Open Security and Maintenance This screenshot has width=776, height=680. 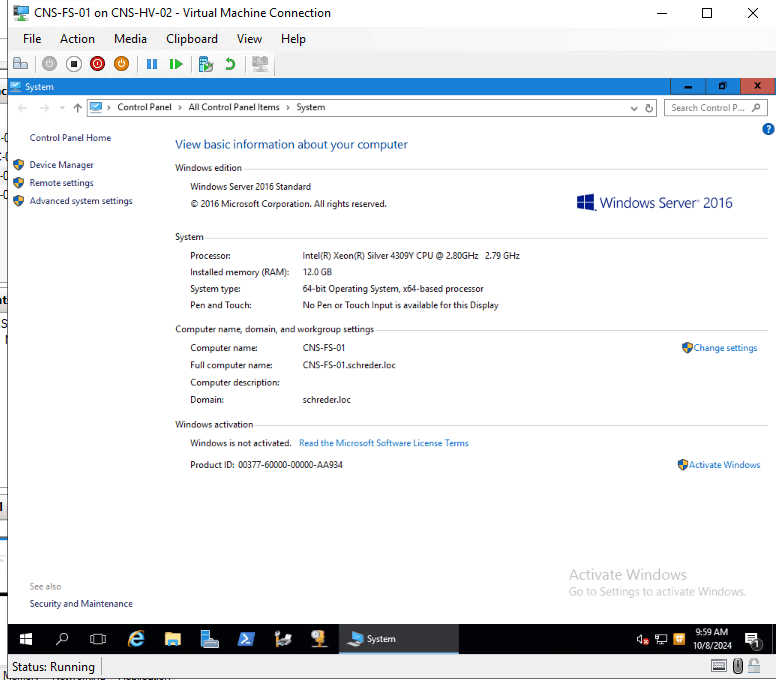(81, 604)
